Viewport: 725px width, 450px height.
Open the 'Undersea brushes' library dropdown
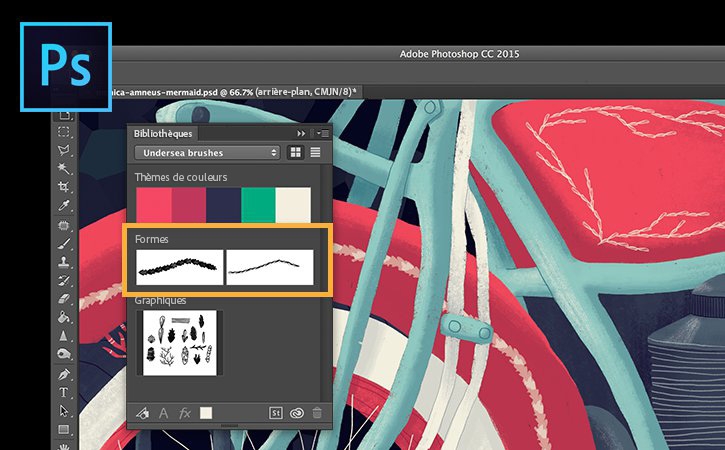pos(207,153)
